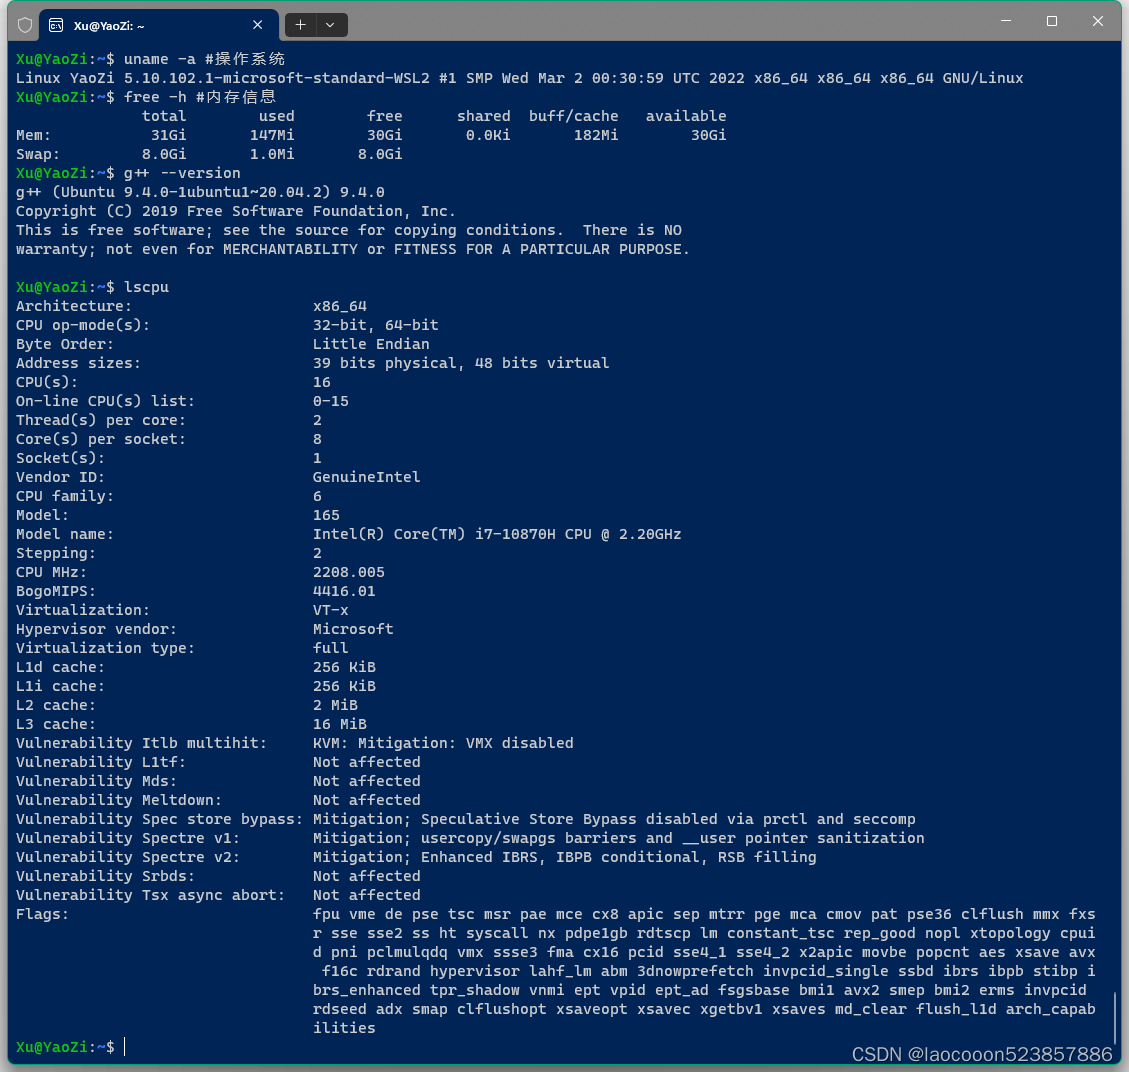
Task: Maximize the terminal window
Action: pyautogui.click(x=1052, y=21)
